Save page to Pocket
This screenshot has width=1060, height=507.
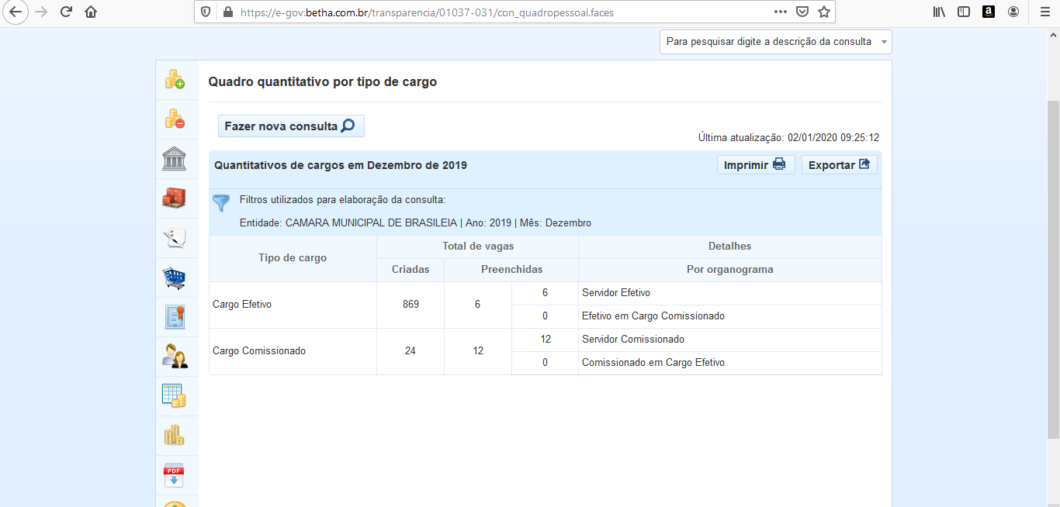click(x=803, y=12)
